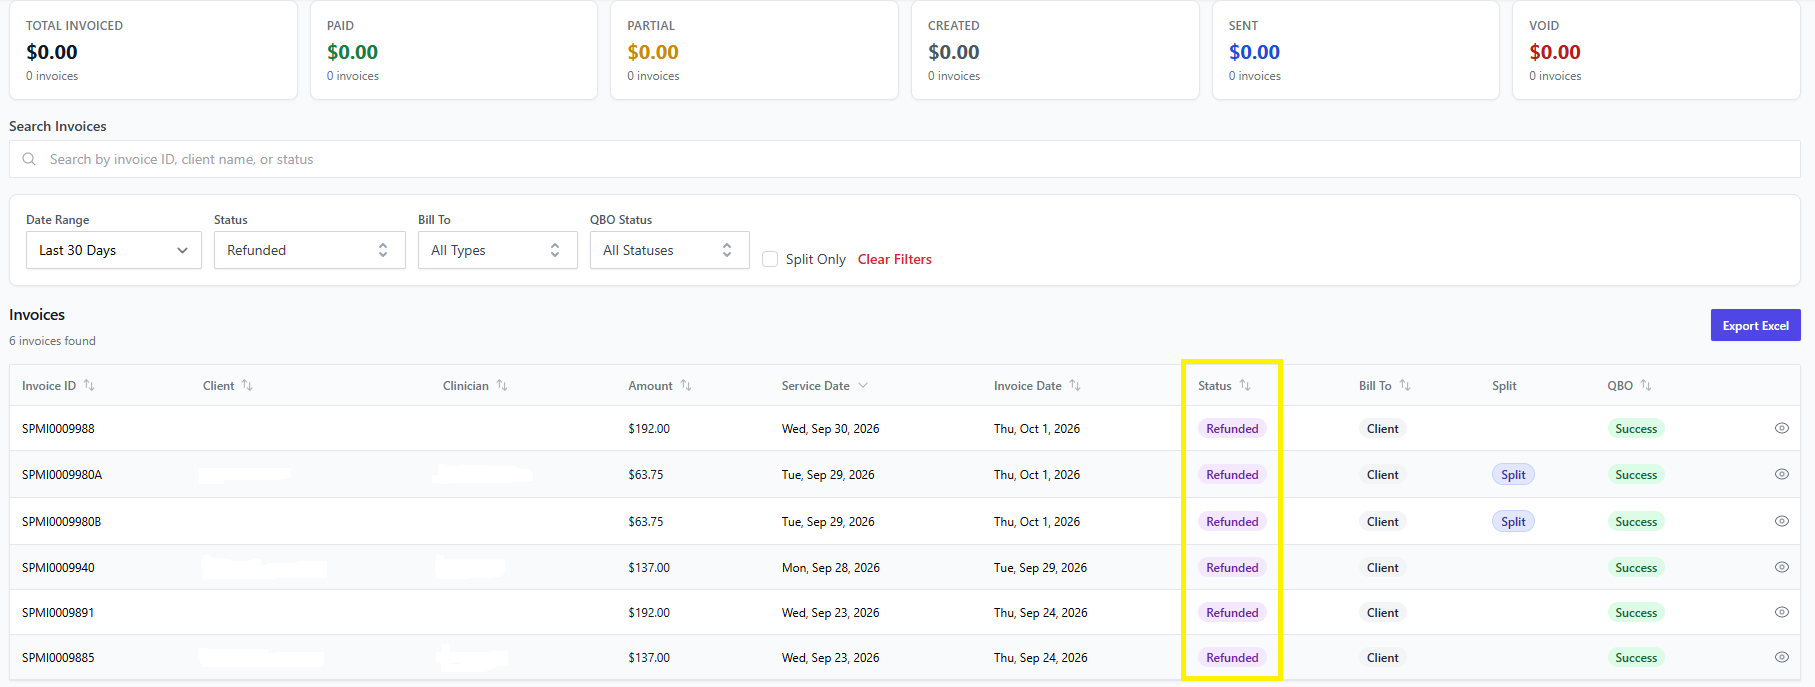Click Split badge on SPMI0009980A row
The image size is (1815, 687).
(x=1513, y=475)
